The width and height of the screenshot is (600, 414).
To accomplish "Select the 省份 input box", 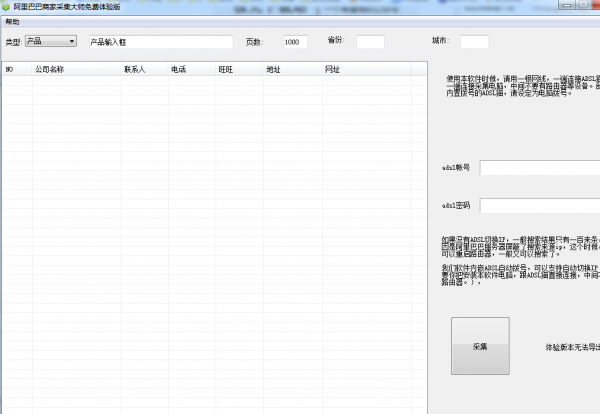I will click(x=370, y=42).
